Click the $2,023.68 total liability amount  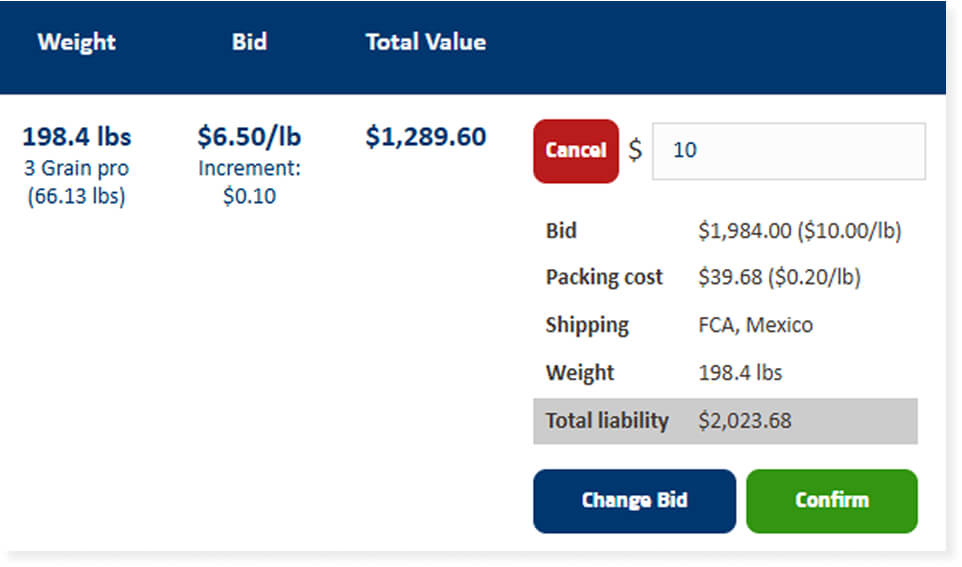point(744,420)
